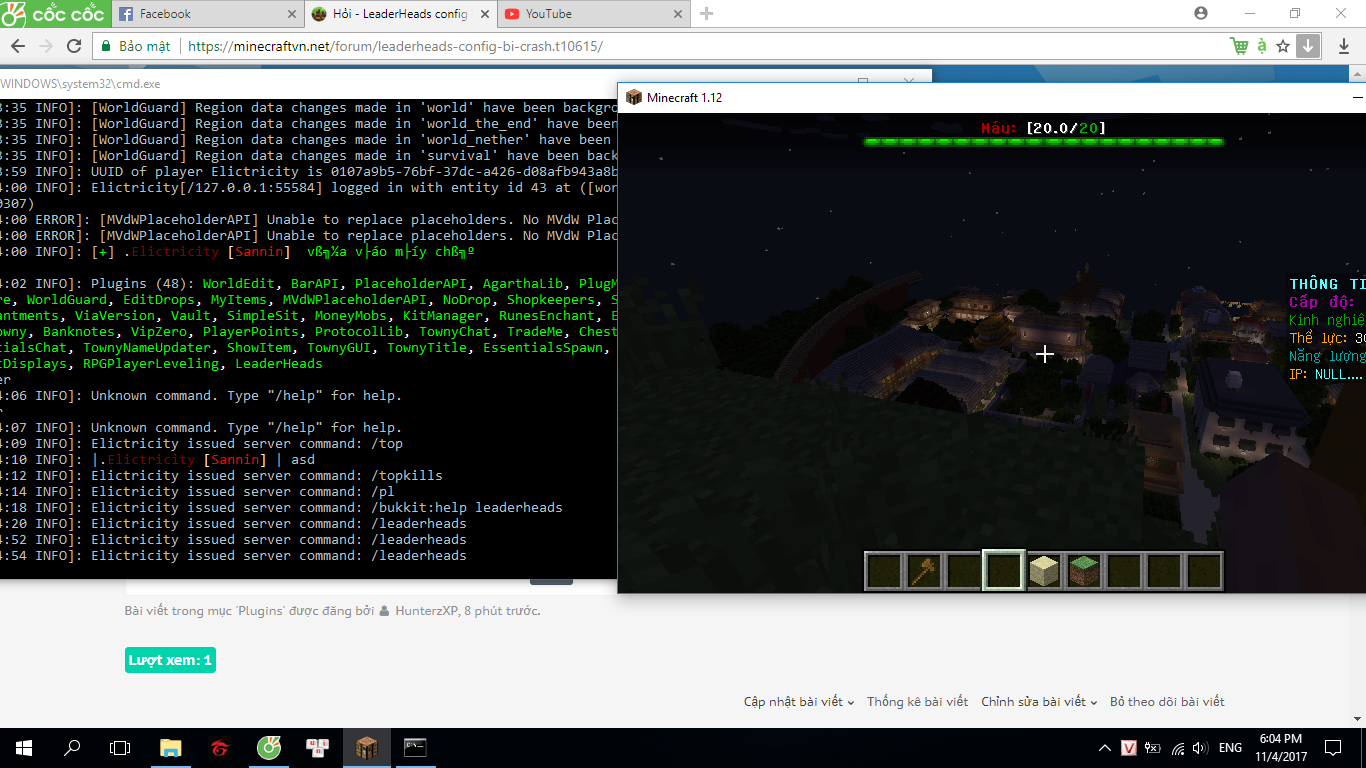Switch to Minecraft on the taskbar
The image size is (1366, 768).
coord(367,747)
